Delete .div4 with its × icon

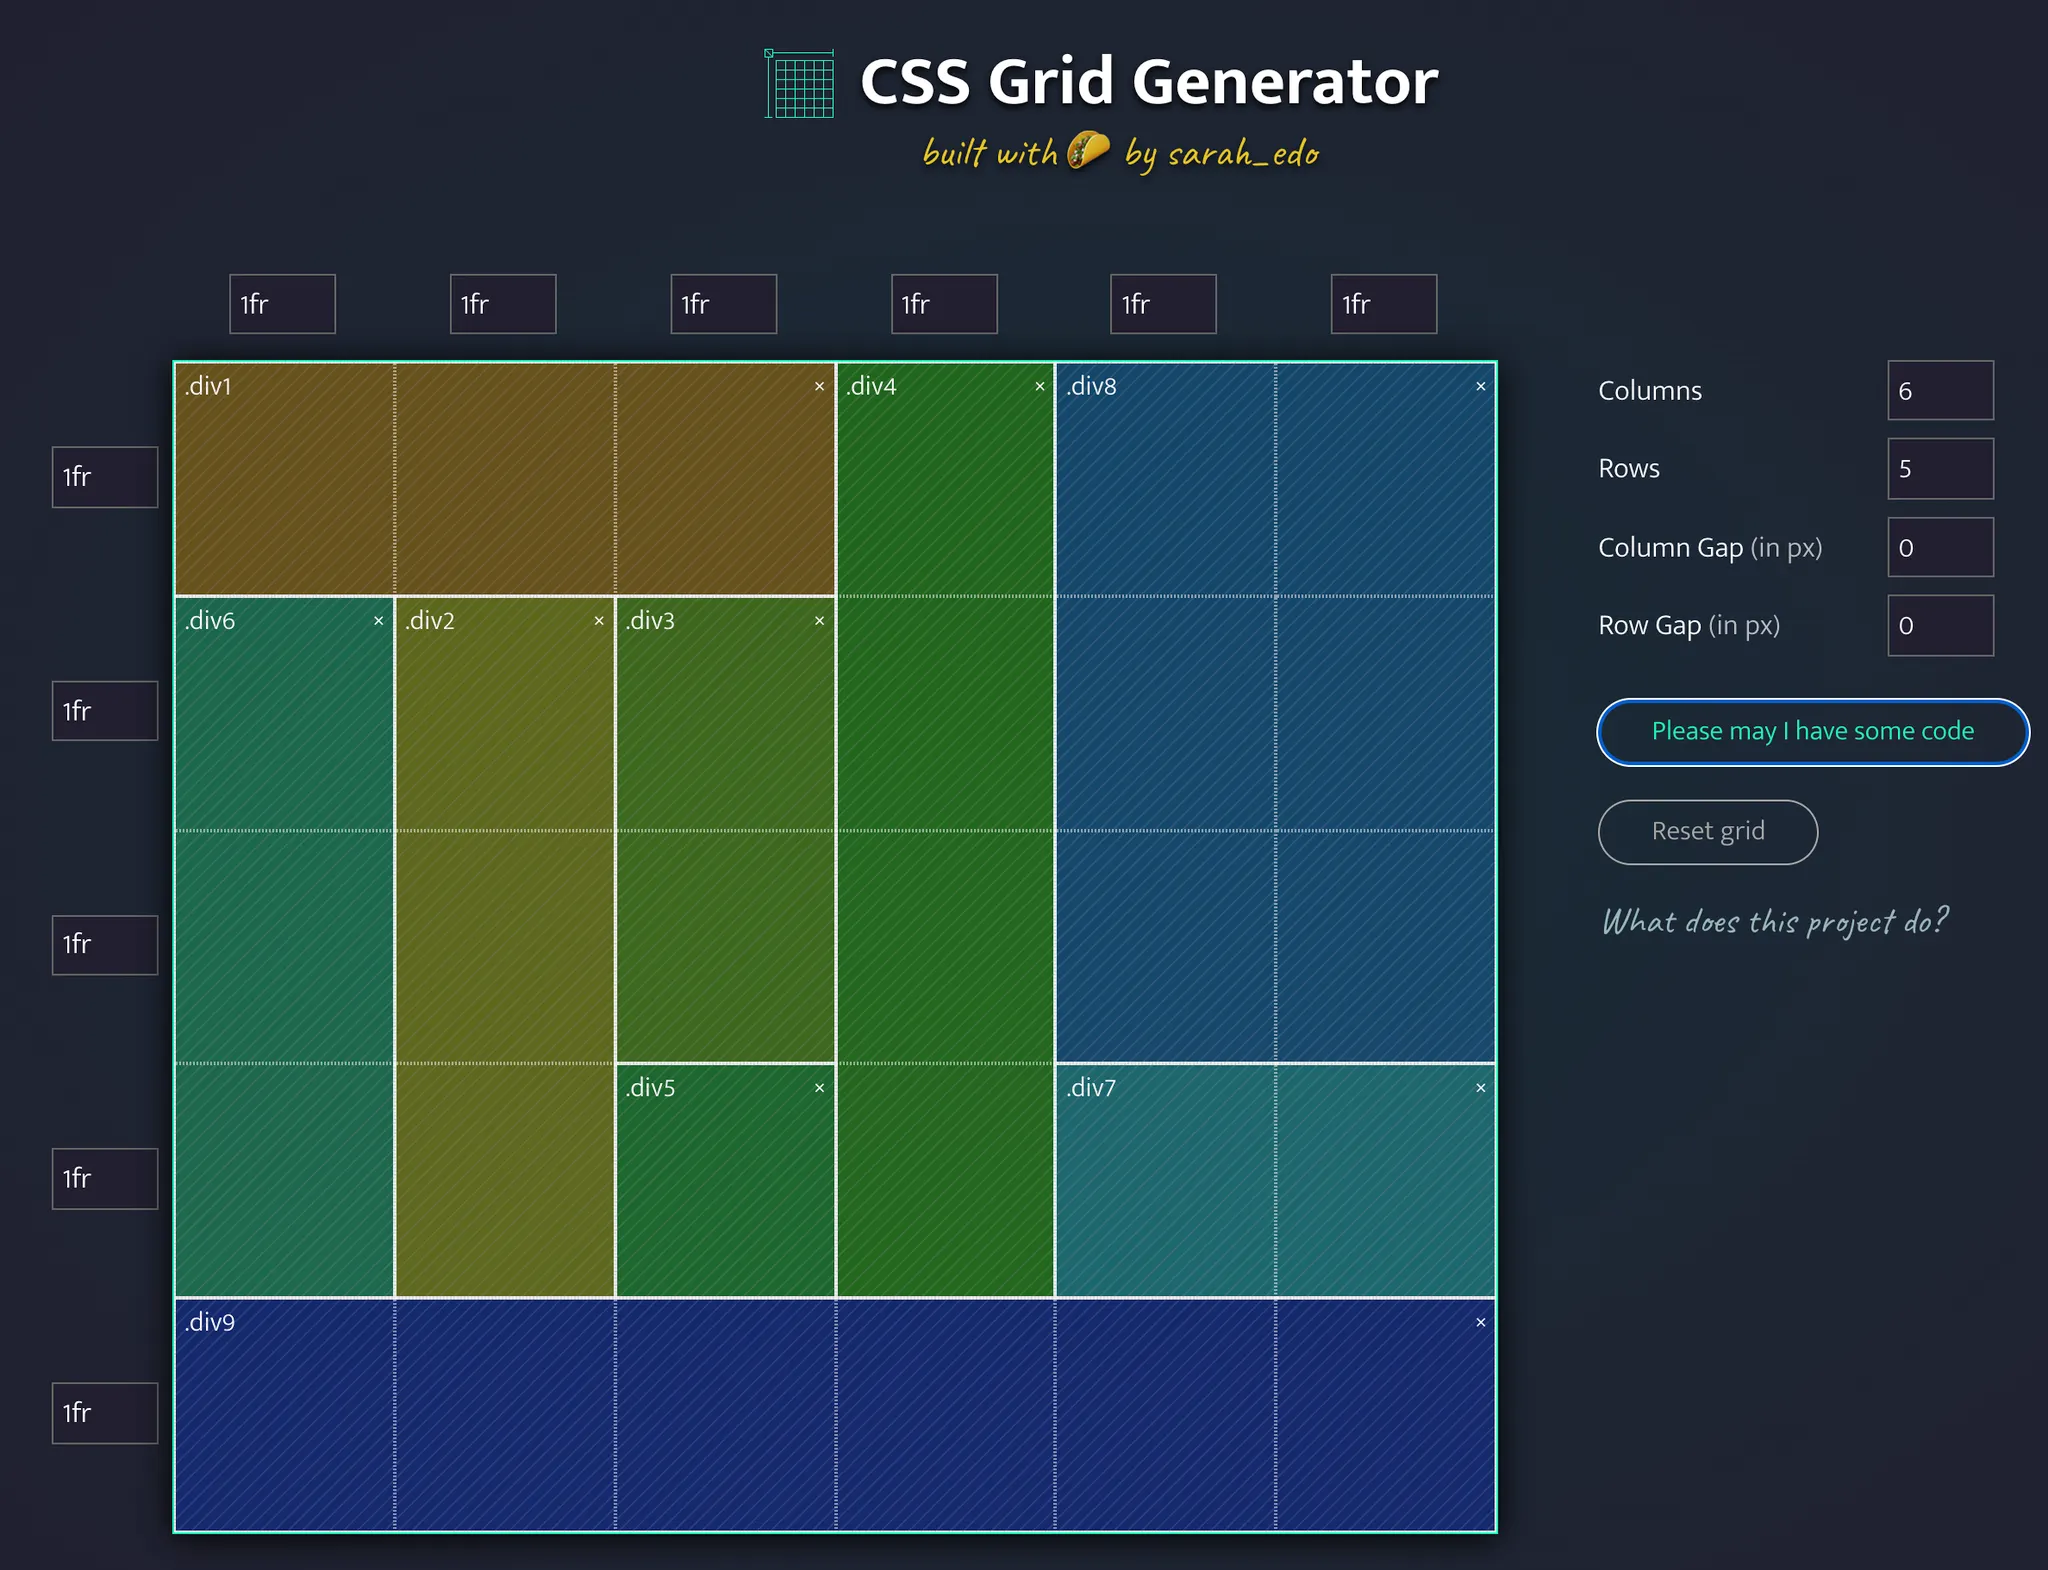1039,387
